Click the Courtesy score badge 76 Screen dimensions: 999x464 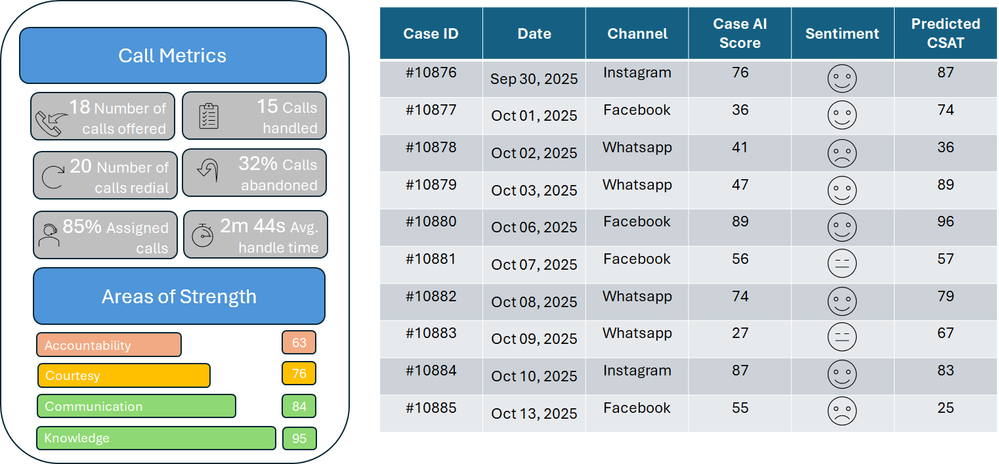299,373
